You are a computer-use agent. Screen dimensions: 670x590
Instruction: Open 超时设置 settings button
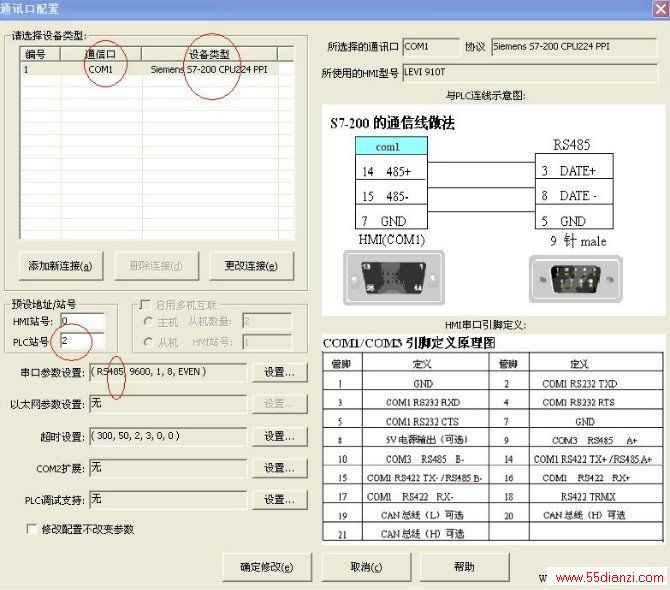pyautogui.click(x=279, y=436)
